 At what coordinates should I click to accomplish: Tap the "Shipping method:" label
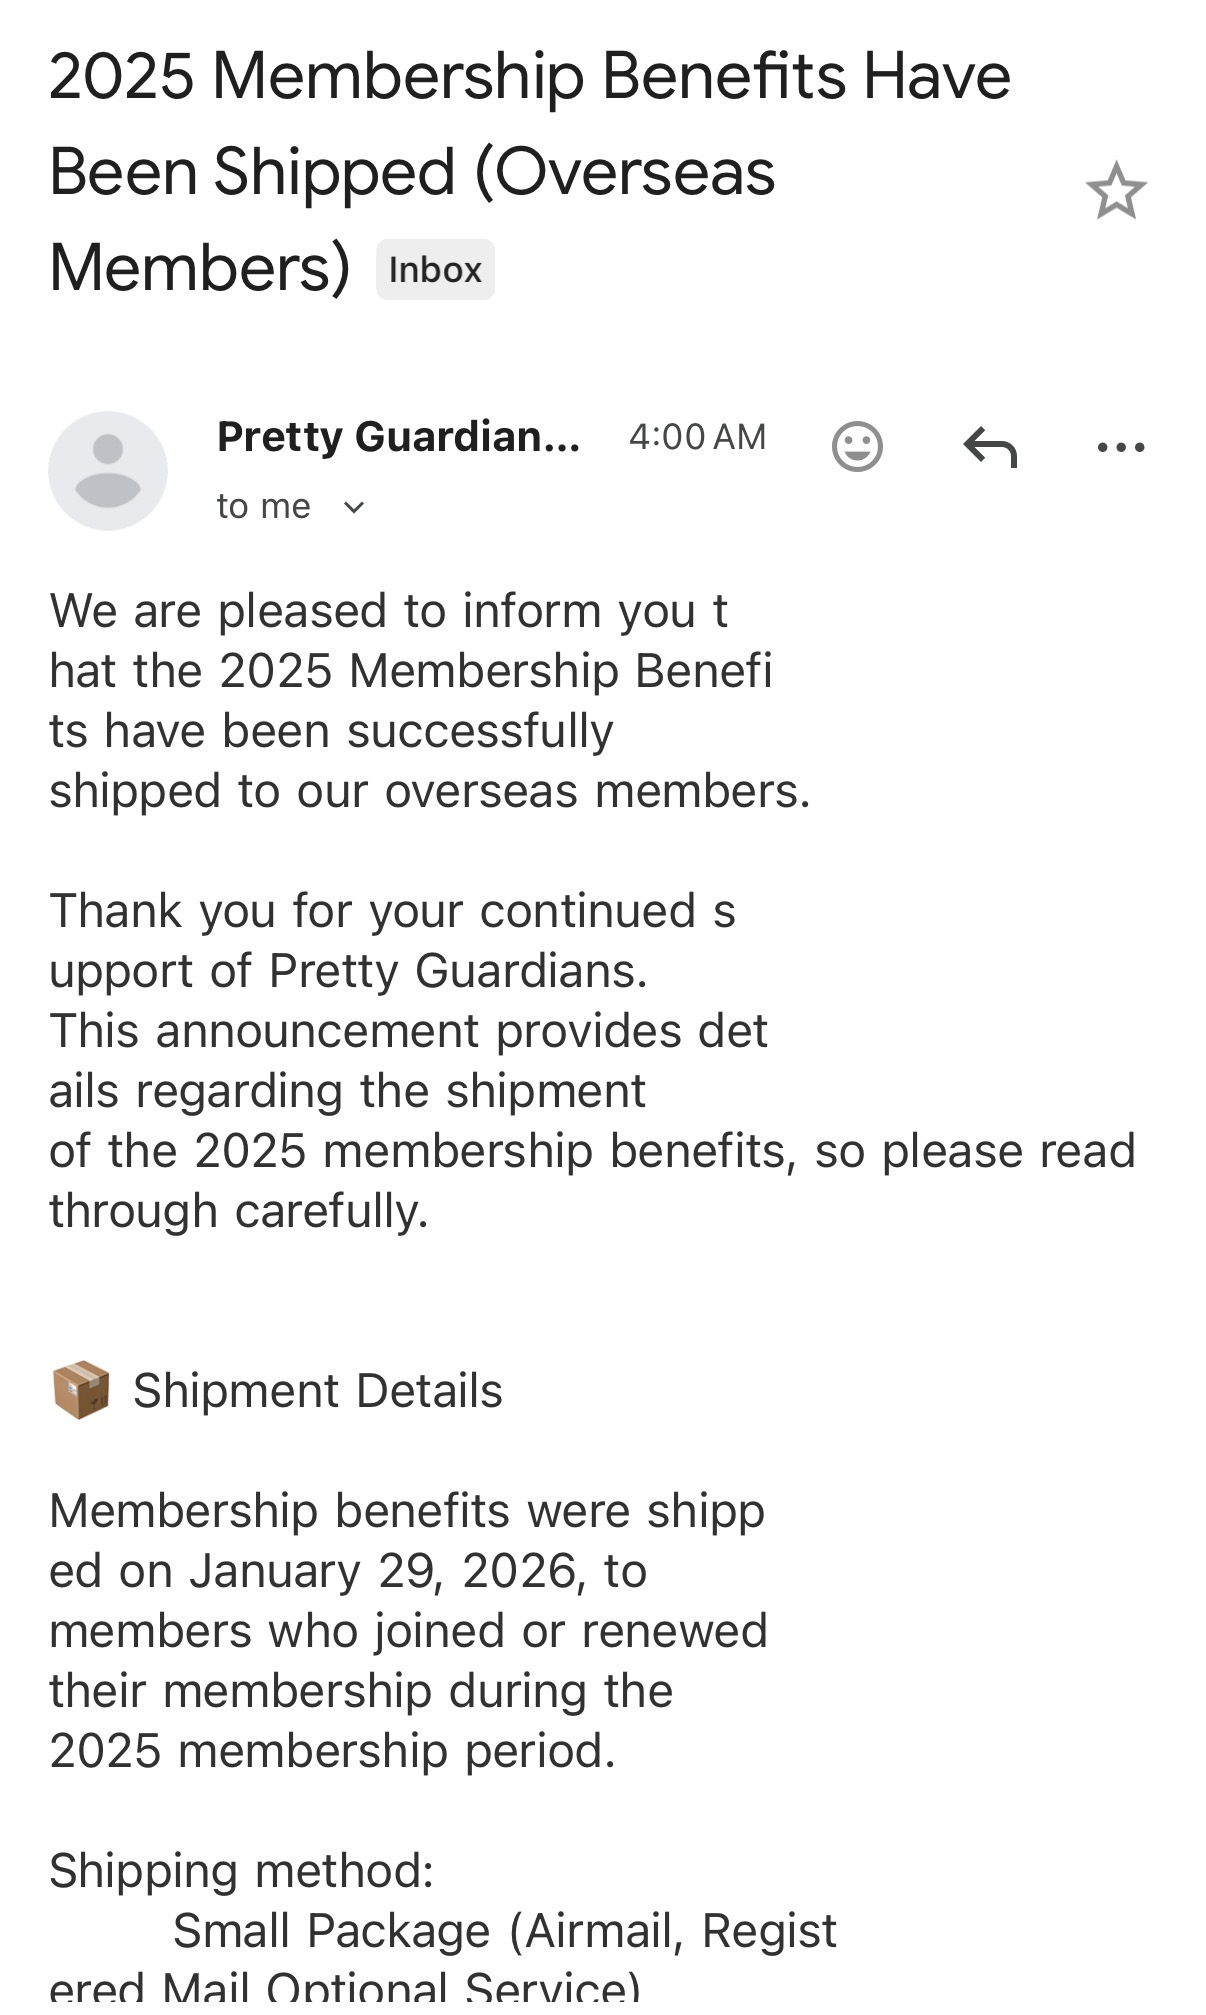click(241, 1871)
